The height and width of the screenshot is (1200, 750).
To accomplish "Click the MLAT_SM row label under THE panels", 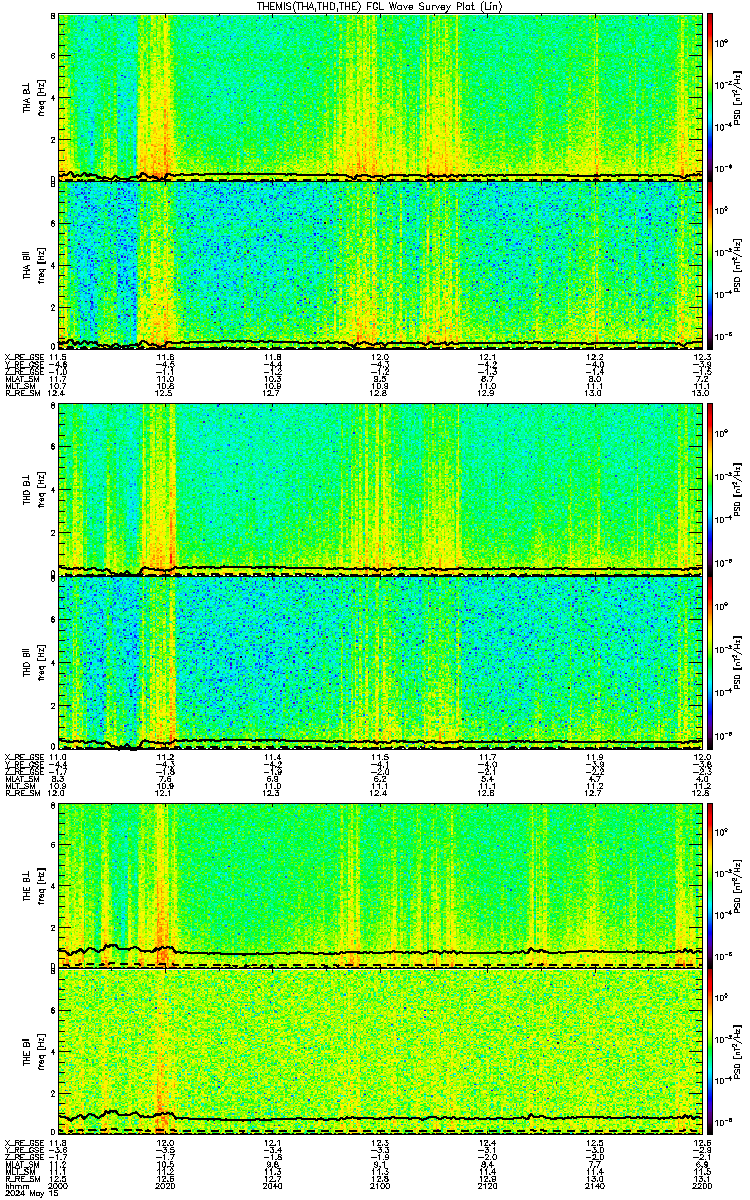I will coord(20,1164).
